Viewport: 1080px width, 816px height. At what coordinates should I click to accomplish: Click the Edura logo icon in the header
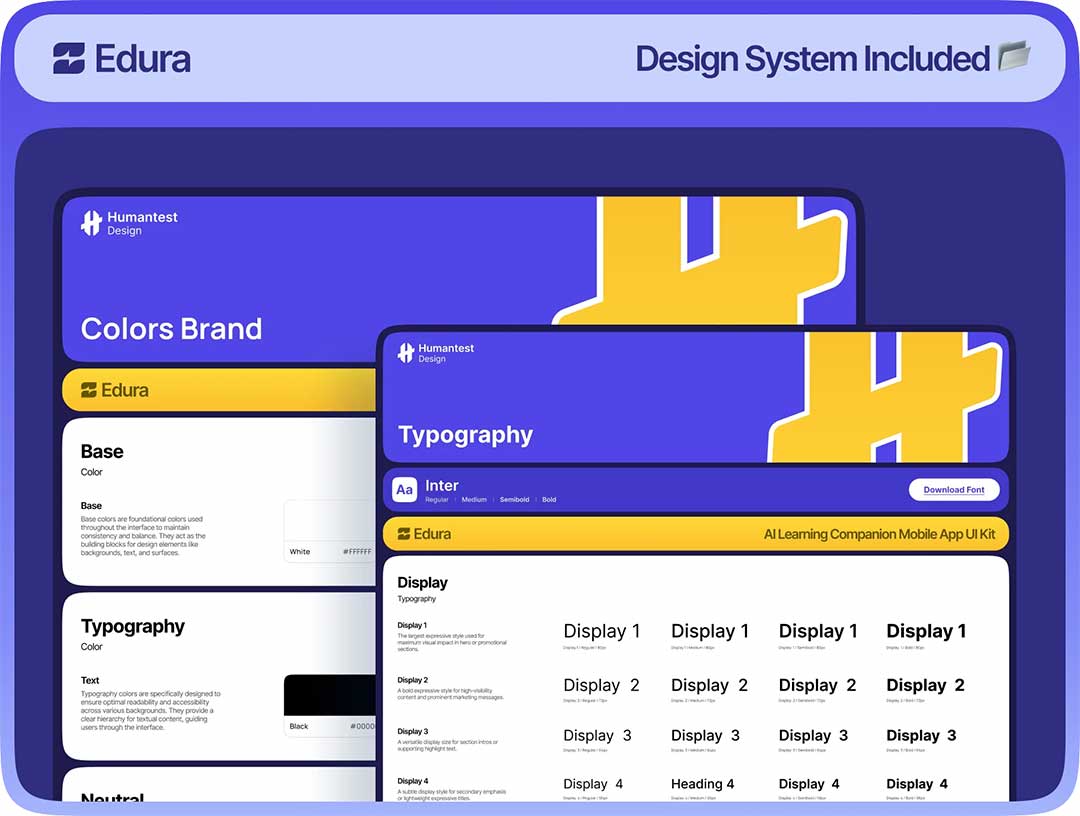69,58
